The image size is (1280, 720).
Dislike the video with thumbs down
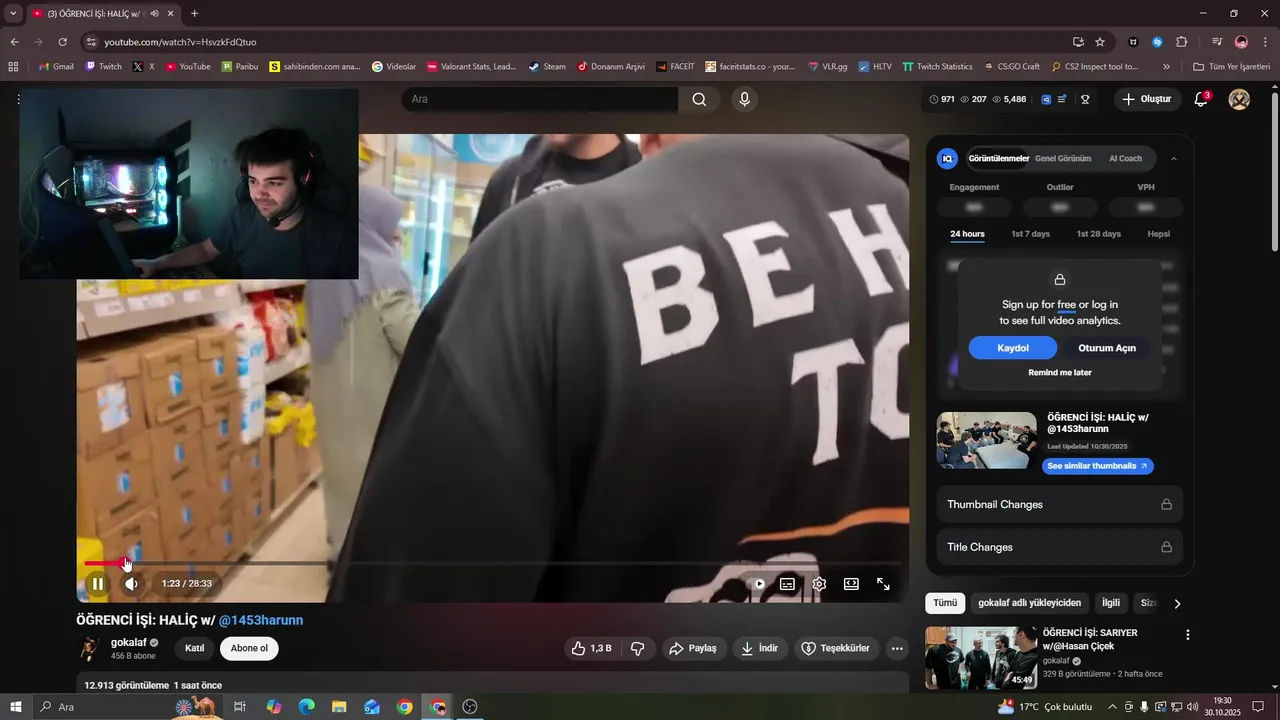point(638,648)
